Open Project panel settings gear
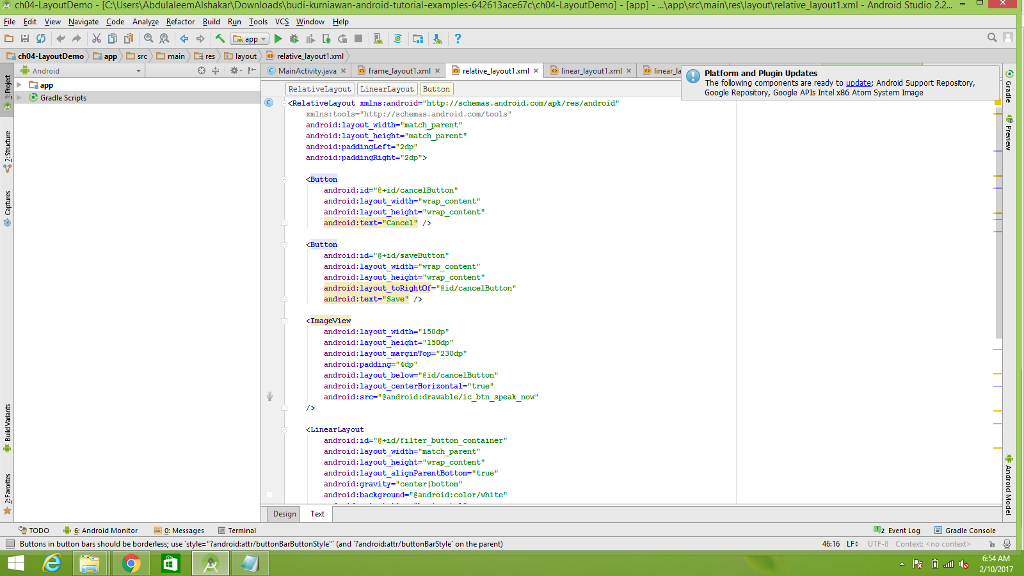1024x576 pixels. click(x=234, y=71)
